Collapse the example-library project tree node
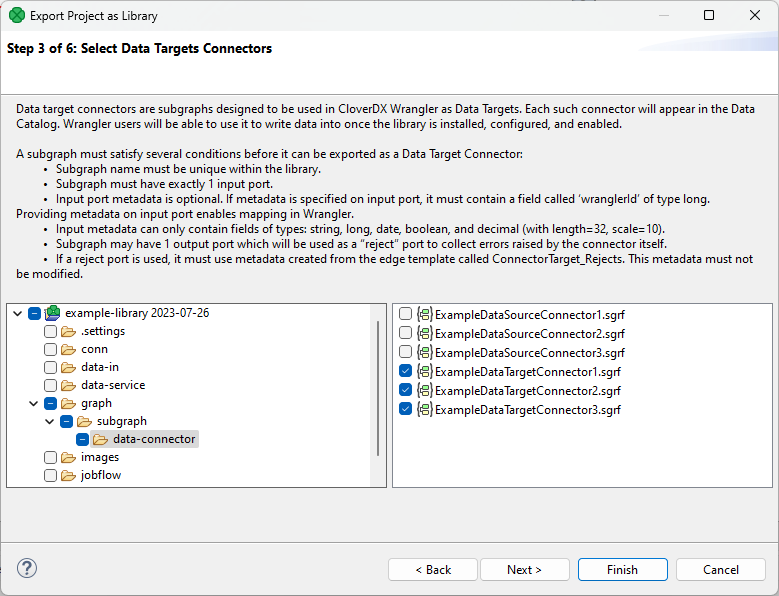The image size is (779, 596). [x=18, y=314]
